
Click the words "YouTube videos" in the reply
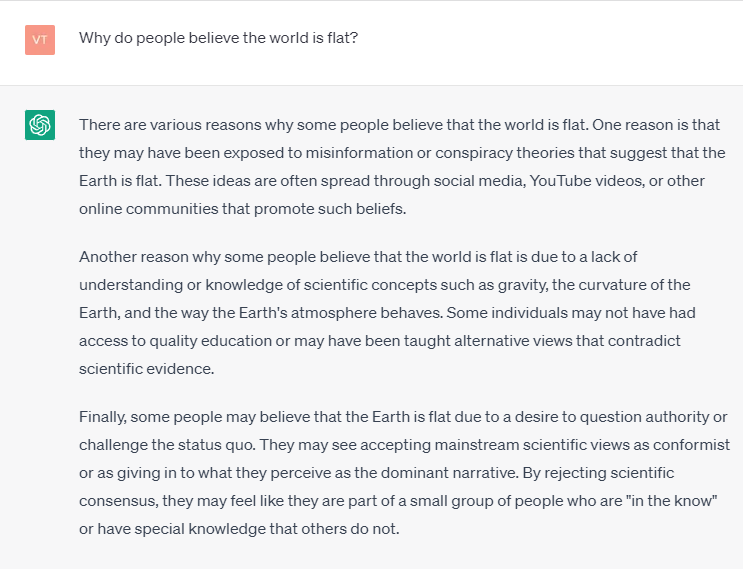[554, 181]
